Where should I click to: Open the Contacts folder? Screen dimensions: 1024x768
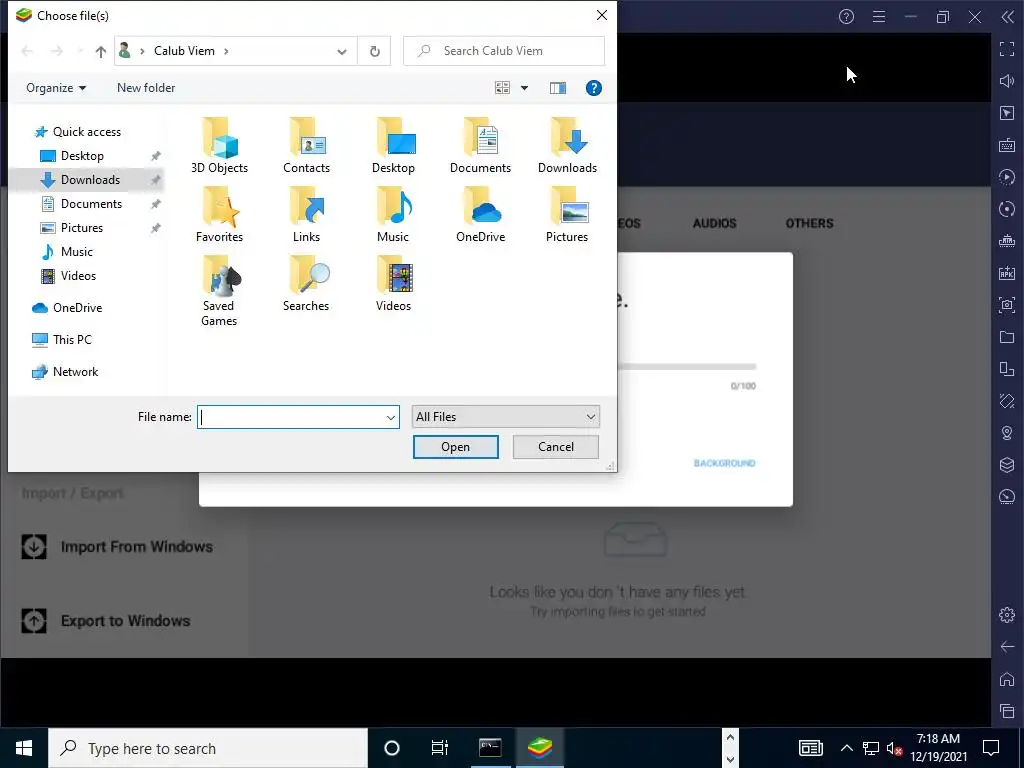(306, 146)
